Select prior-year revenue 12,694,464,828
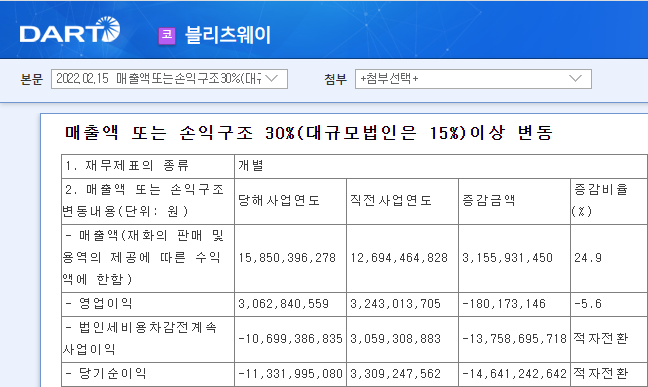 pyautogui.click(x=399, y=258)
